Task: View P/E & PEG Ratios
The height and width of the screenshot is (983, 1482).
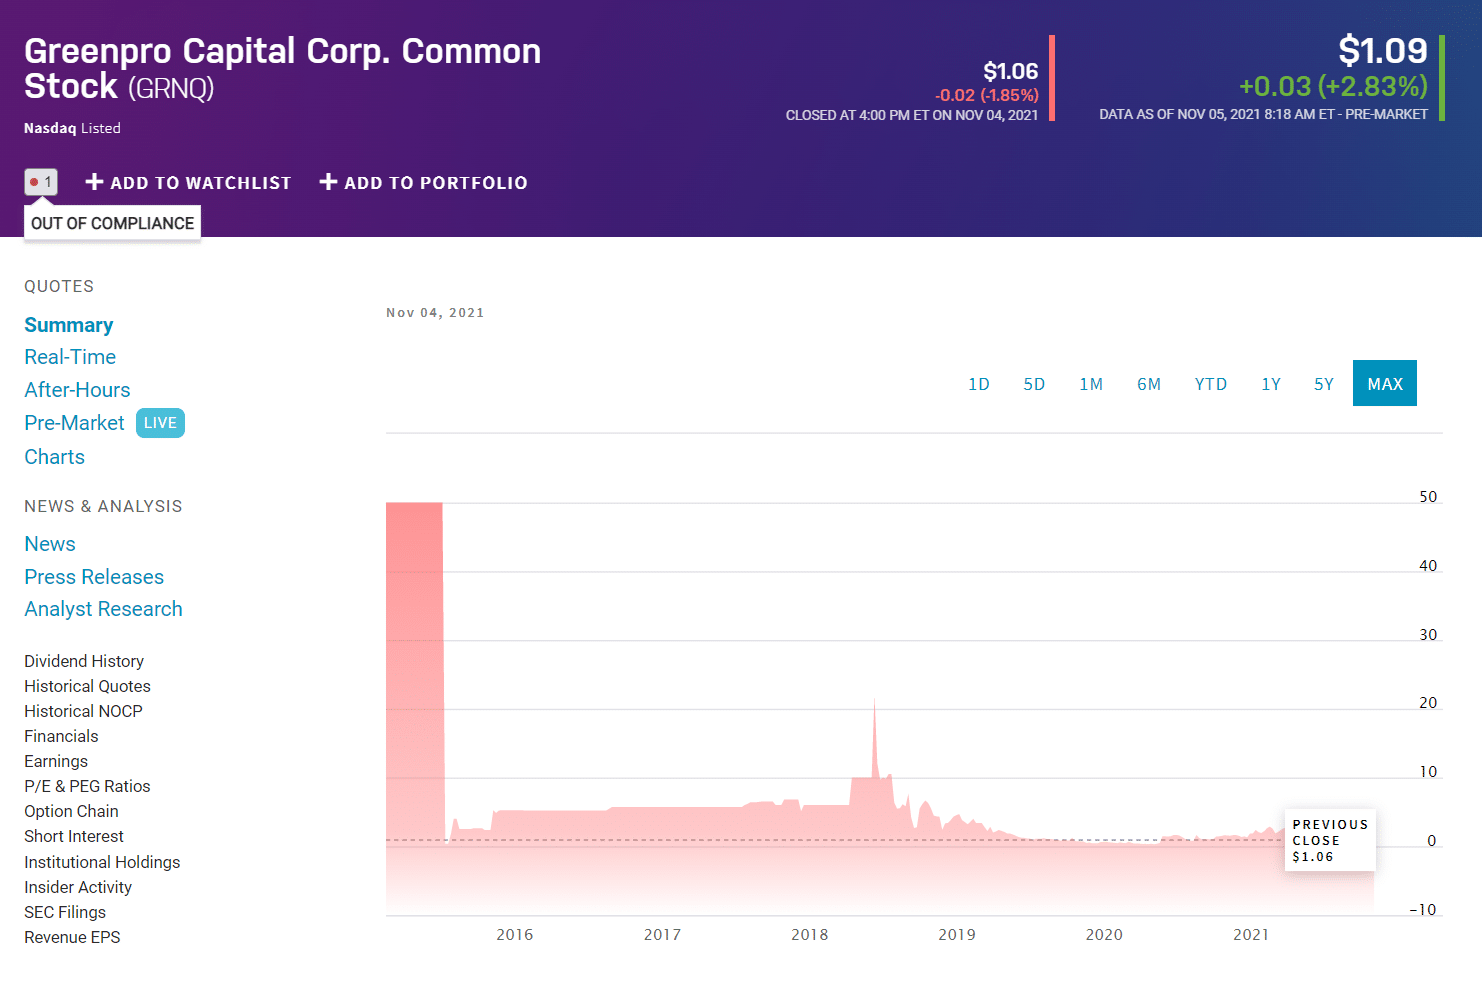Action: coord(87,786)
